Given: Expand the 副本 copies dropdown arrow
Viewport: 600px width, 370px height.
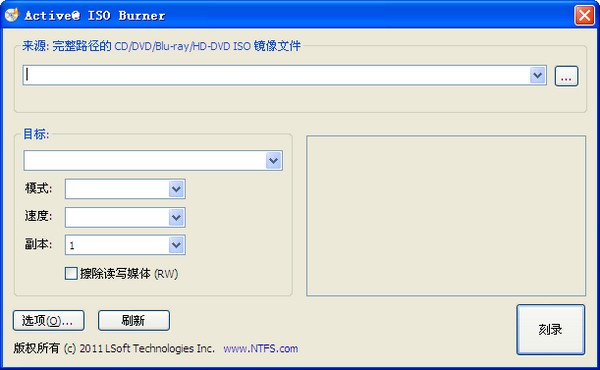Looking at the screenshot, I should tap(176, 245).
